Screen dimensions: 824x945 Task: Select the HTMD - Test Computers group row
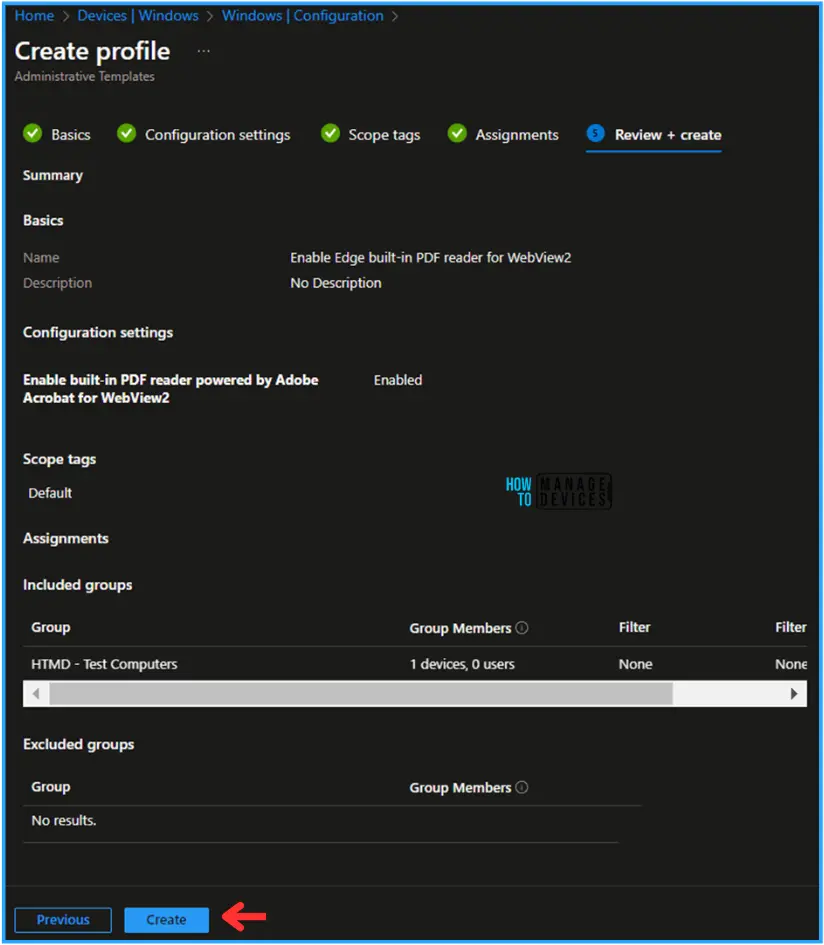click(x=415, y=664)
